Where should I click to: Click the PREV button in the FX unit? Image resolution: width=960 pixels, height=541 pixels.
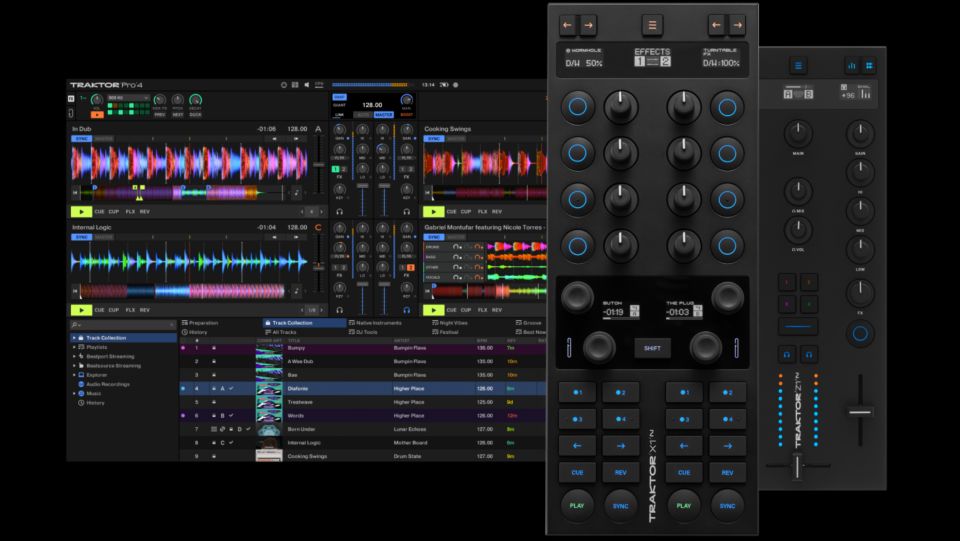[x=160, y=114]
